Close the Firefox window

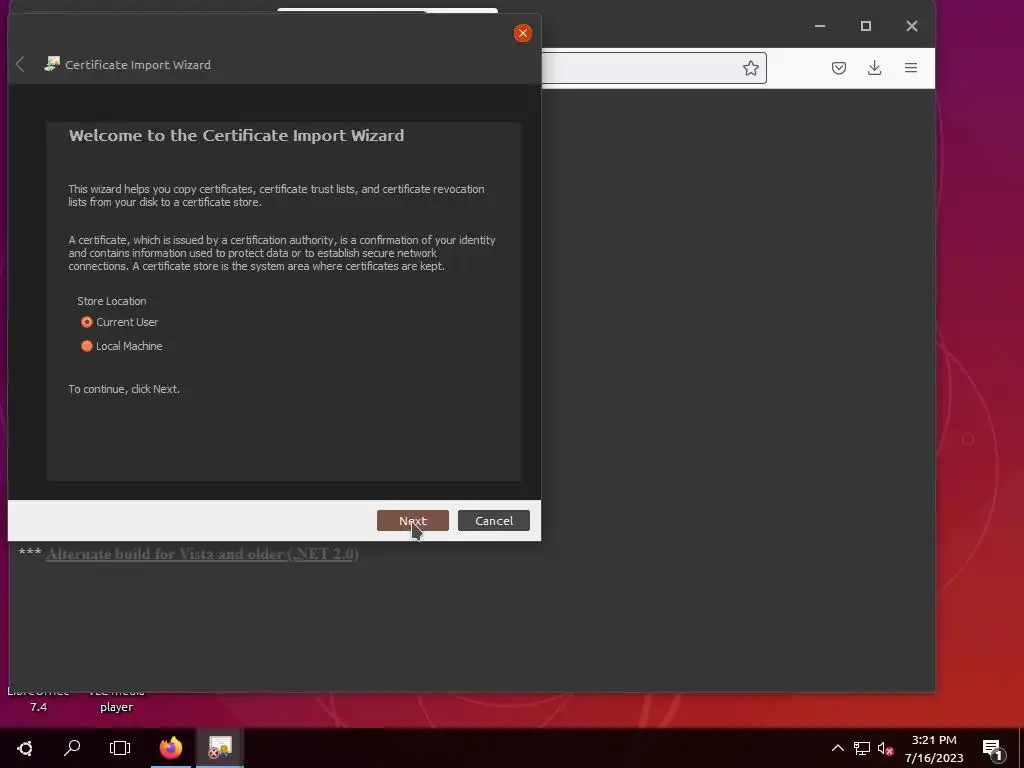[912, 26]
